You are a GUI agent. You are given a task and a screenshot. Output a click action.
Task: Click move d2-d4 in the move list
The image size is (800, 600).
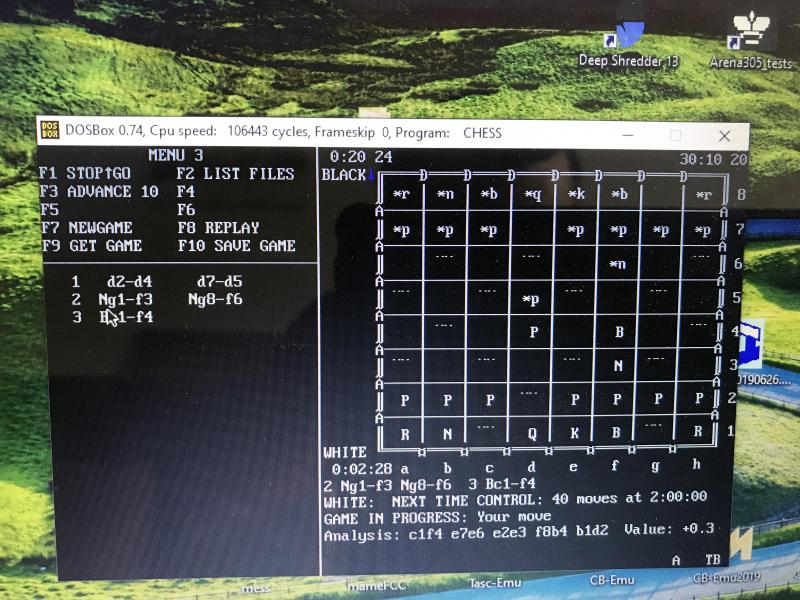(129, 282)
